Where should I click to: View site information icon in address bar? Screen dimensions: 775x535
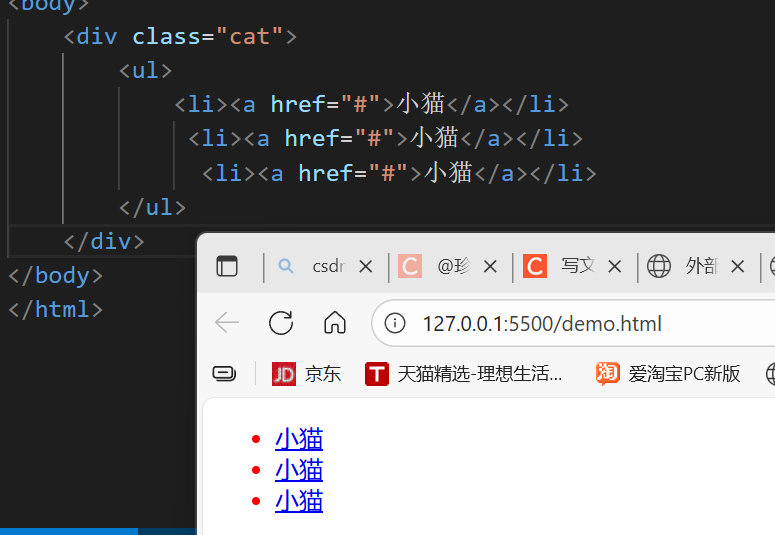pos(395,323)
